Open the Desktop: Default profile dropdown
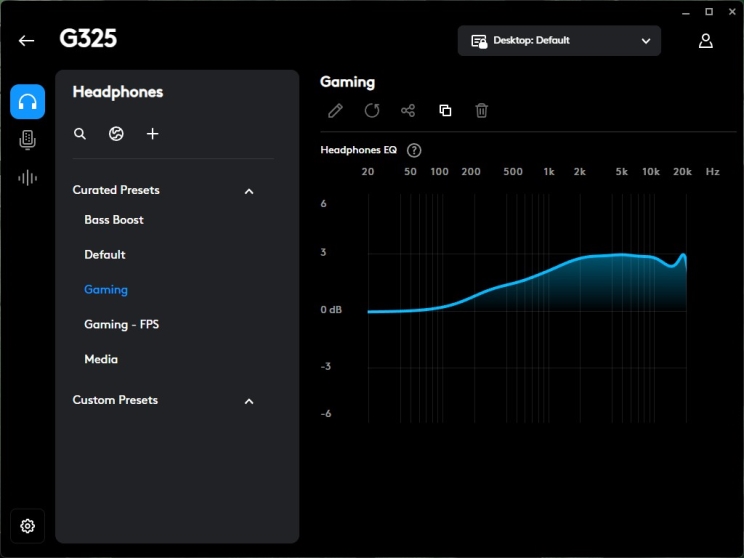The width and height of the screenshot is (744, 558). point(560,41)
